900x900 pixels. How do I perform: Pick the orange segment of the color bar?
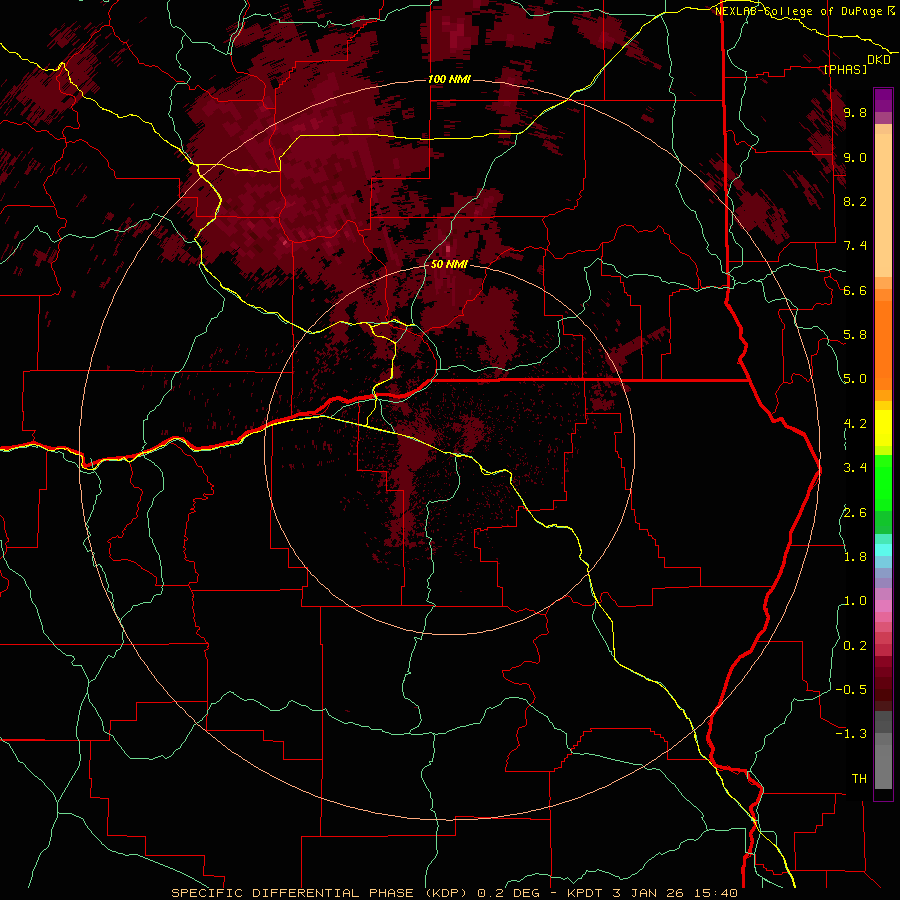coord(883,344)
